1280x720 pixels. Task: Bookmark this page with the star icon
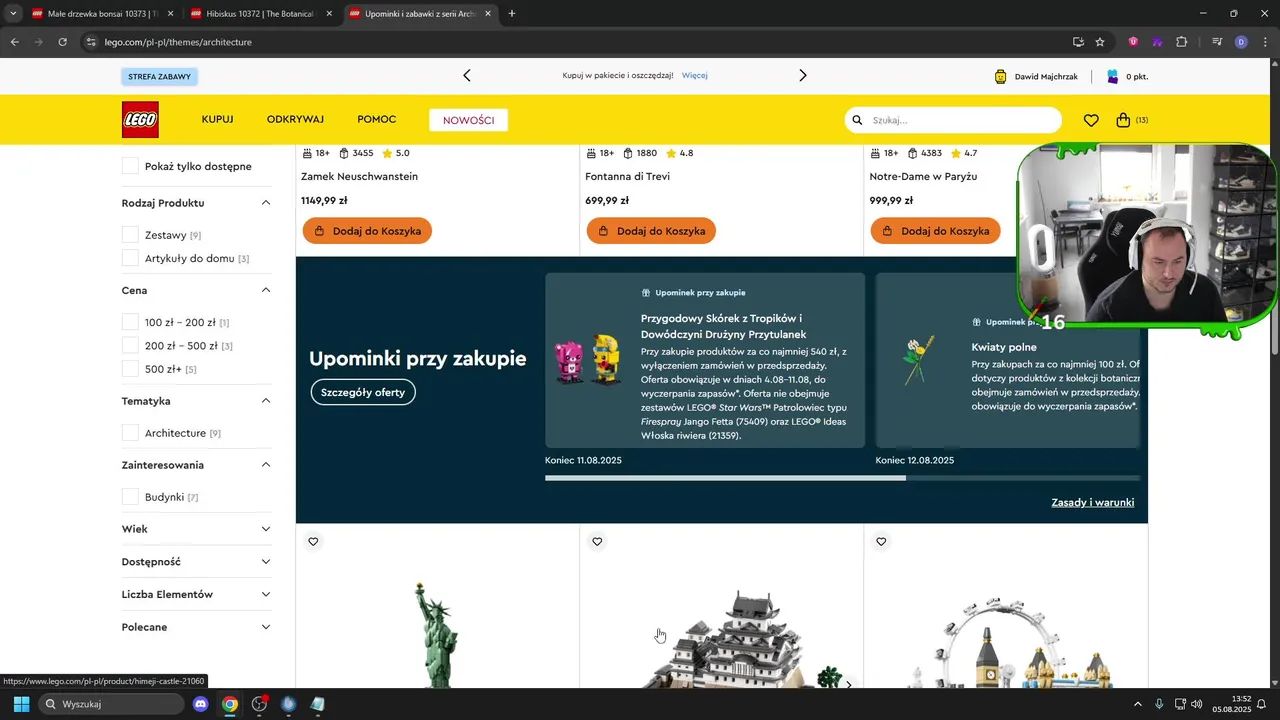tap(1100, 42)
